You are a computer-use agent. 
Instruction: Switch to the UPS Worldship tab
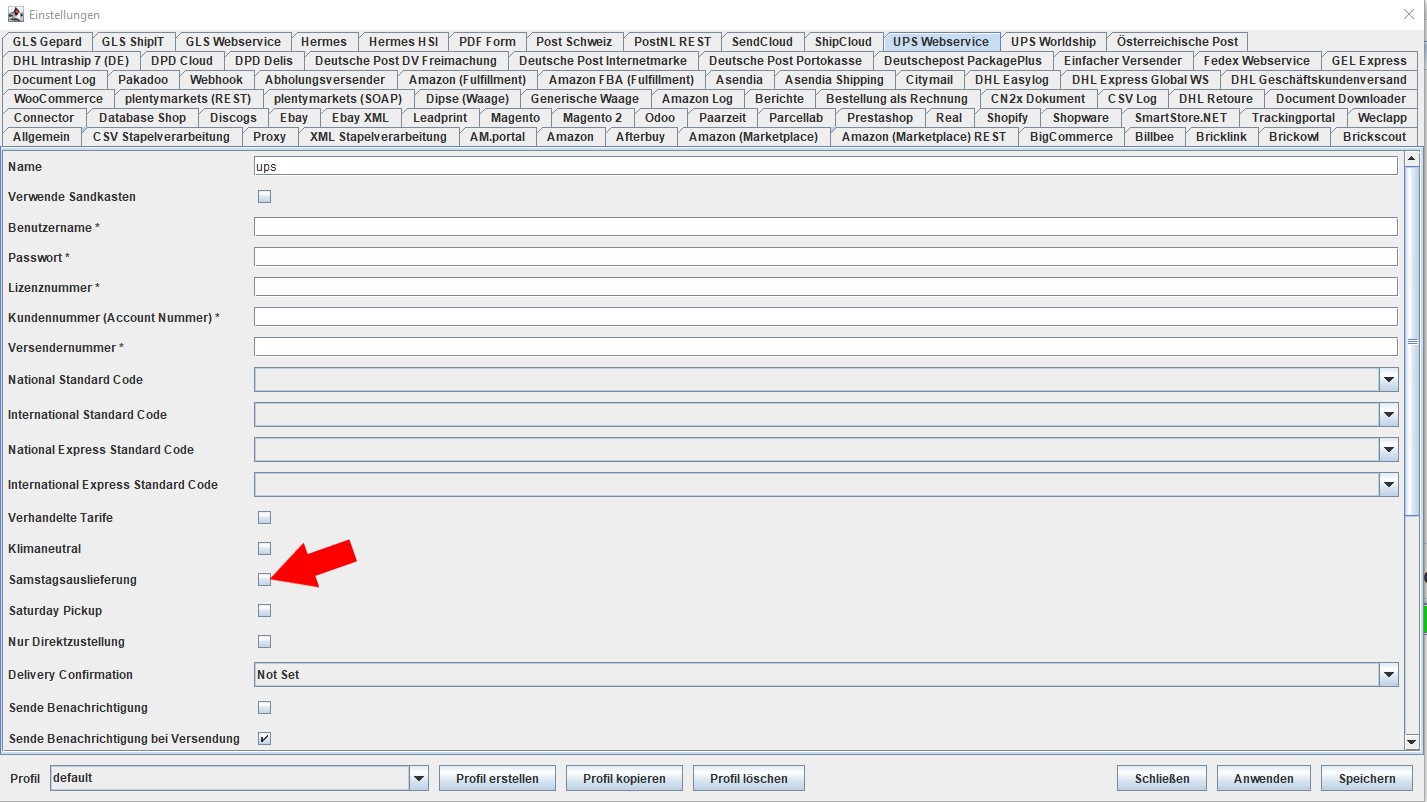(1053, 42)
